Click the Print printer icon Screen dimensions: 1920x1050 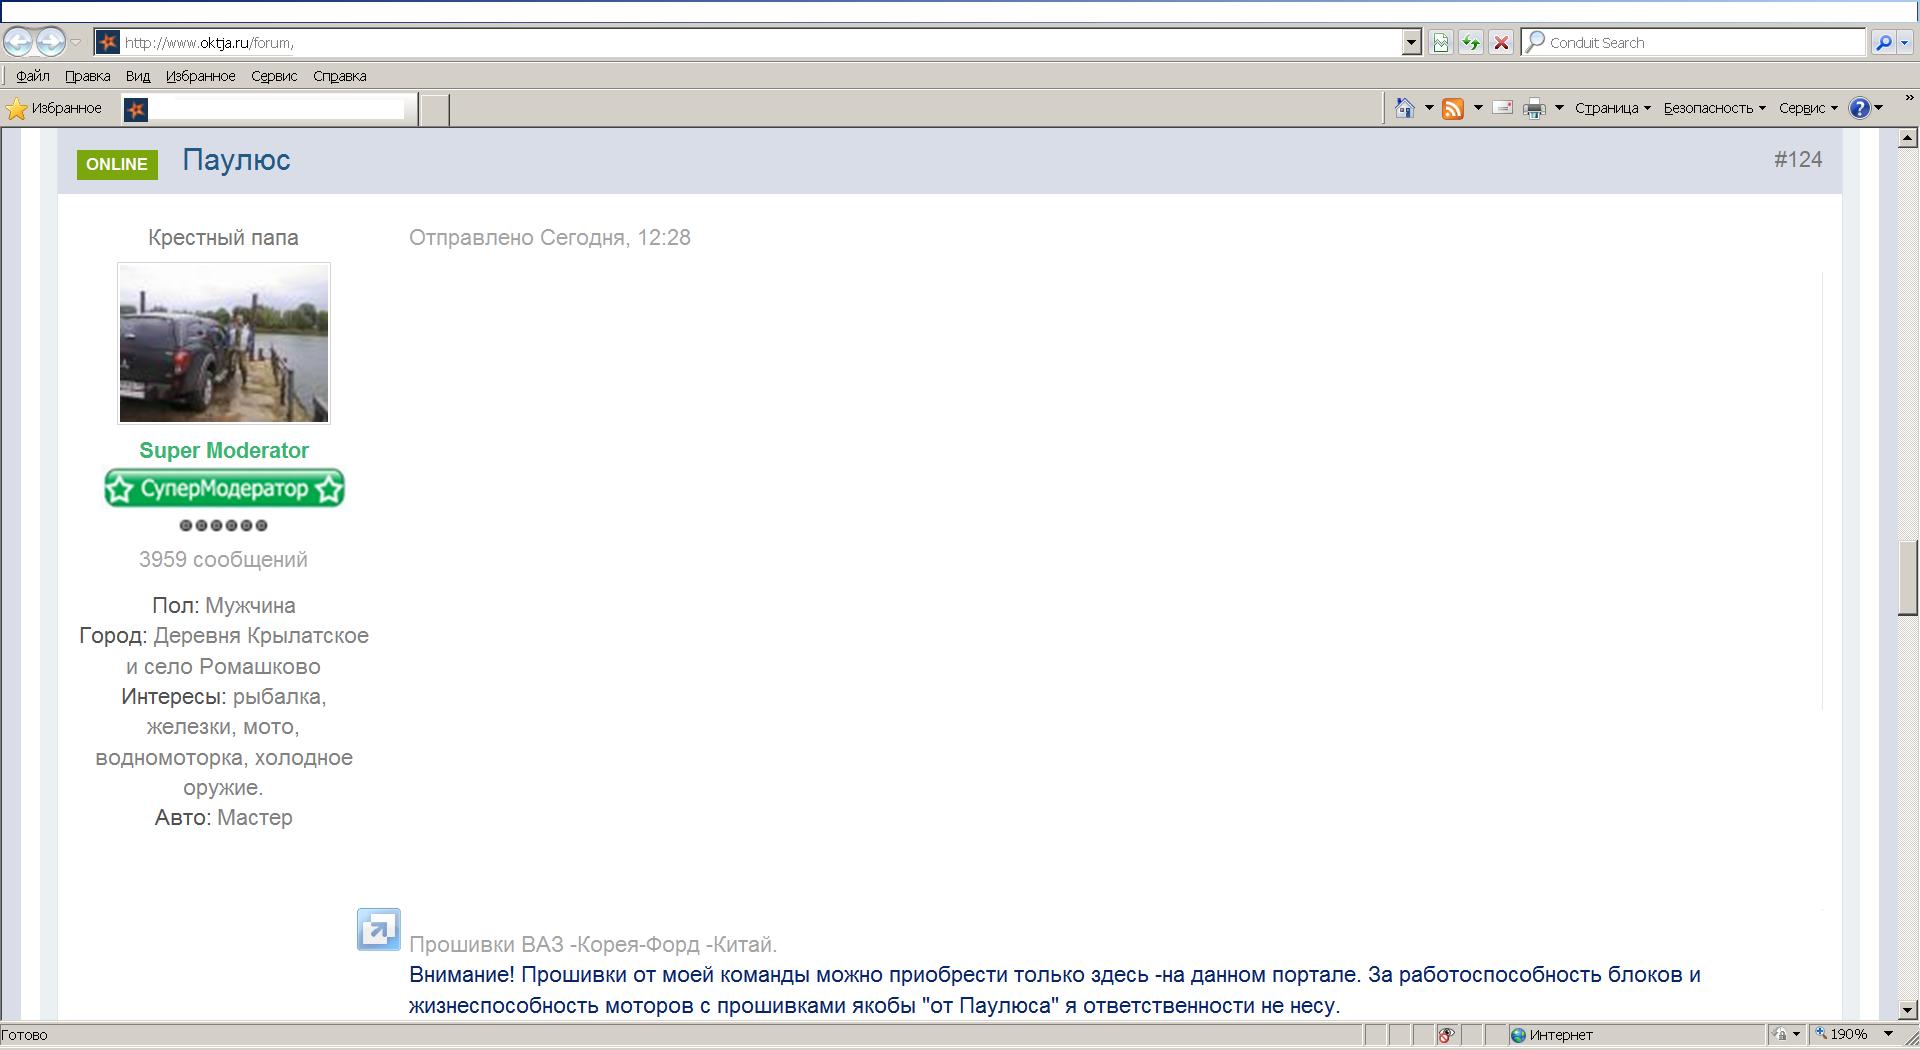pyautogui.click(x=1533, y=108)
